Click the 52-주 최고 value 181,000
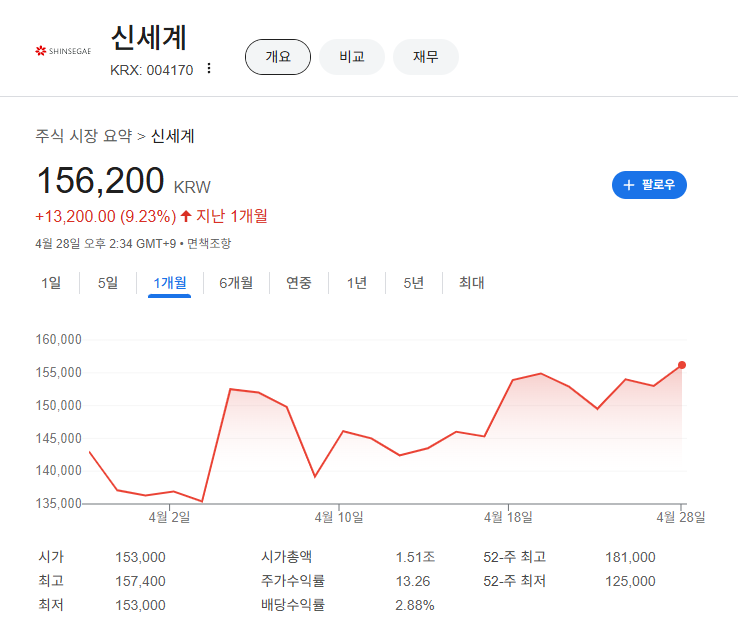 (630, 557)
